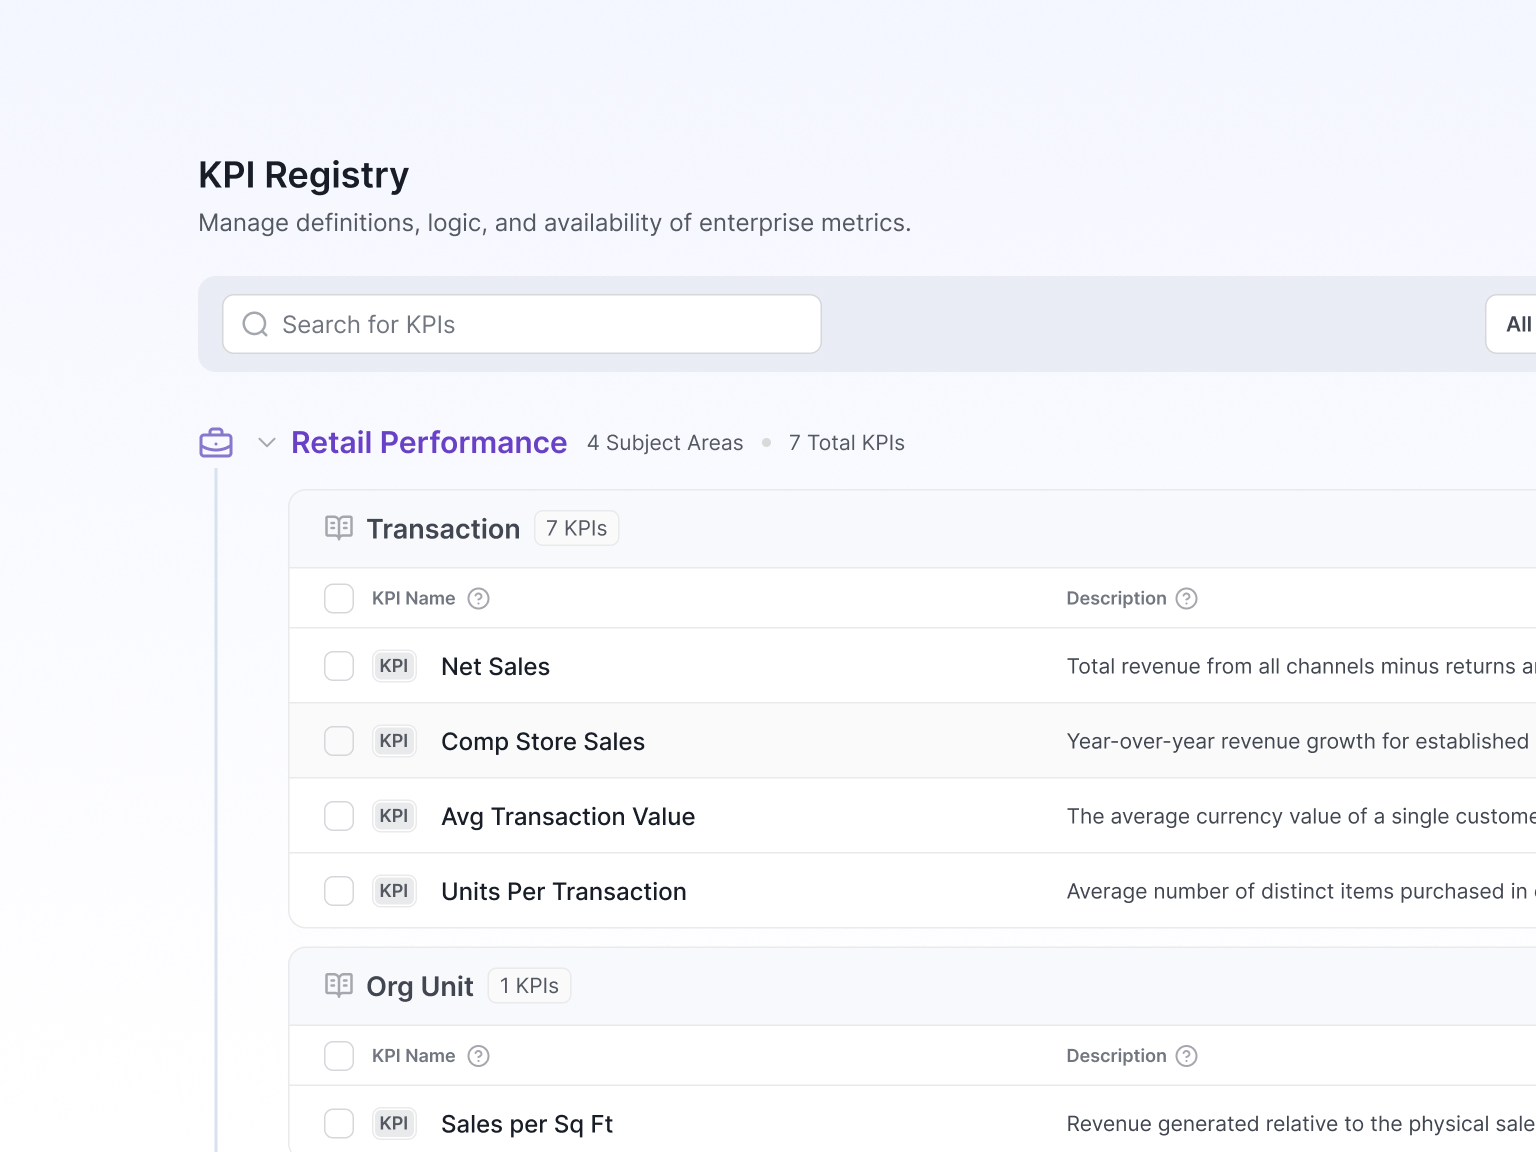Click the KPI badge beside Comp Store Sales
Image resolution: width=1536 pixels, height=1152 pixels.
(394, 741)
